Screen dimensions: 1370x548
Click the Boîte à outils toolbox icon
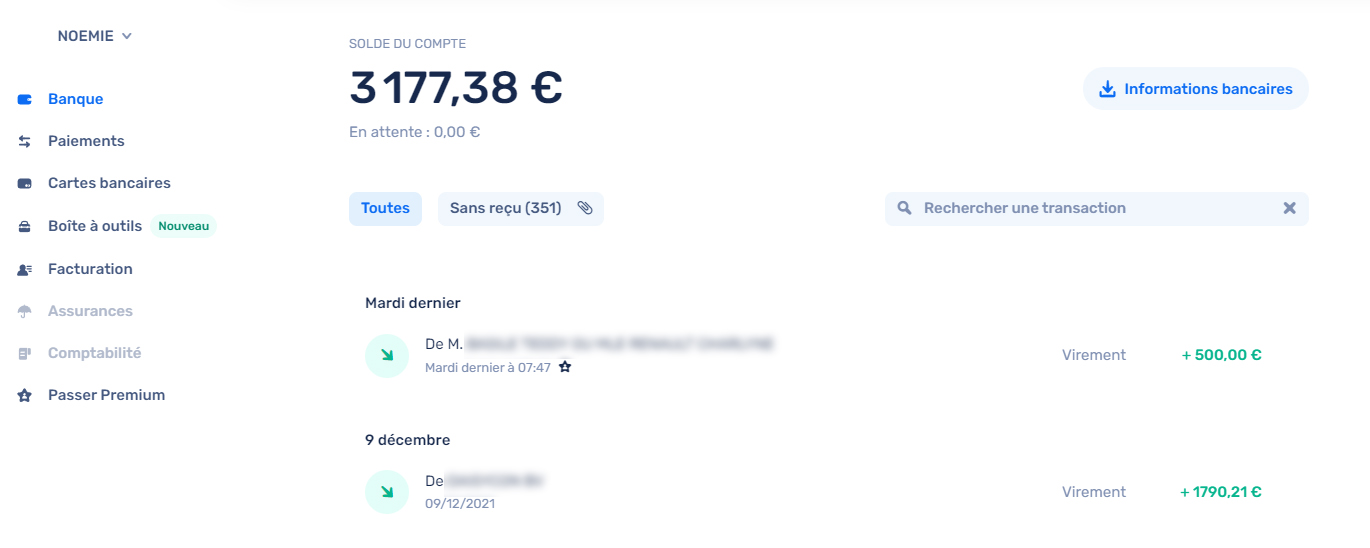coord(25,226)
